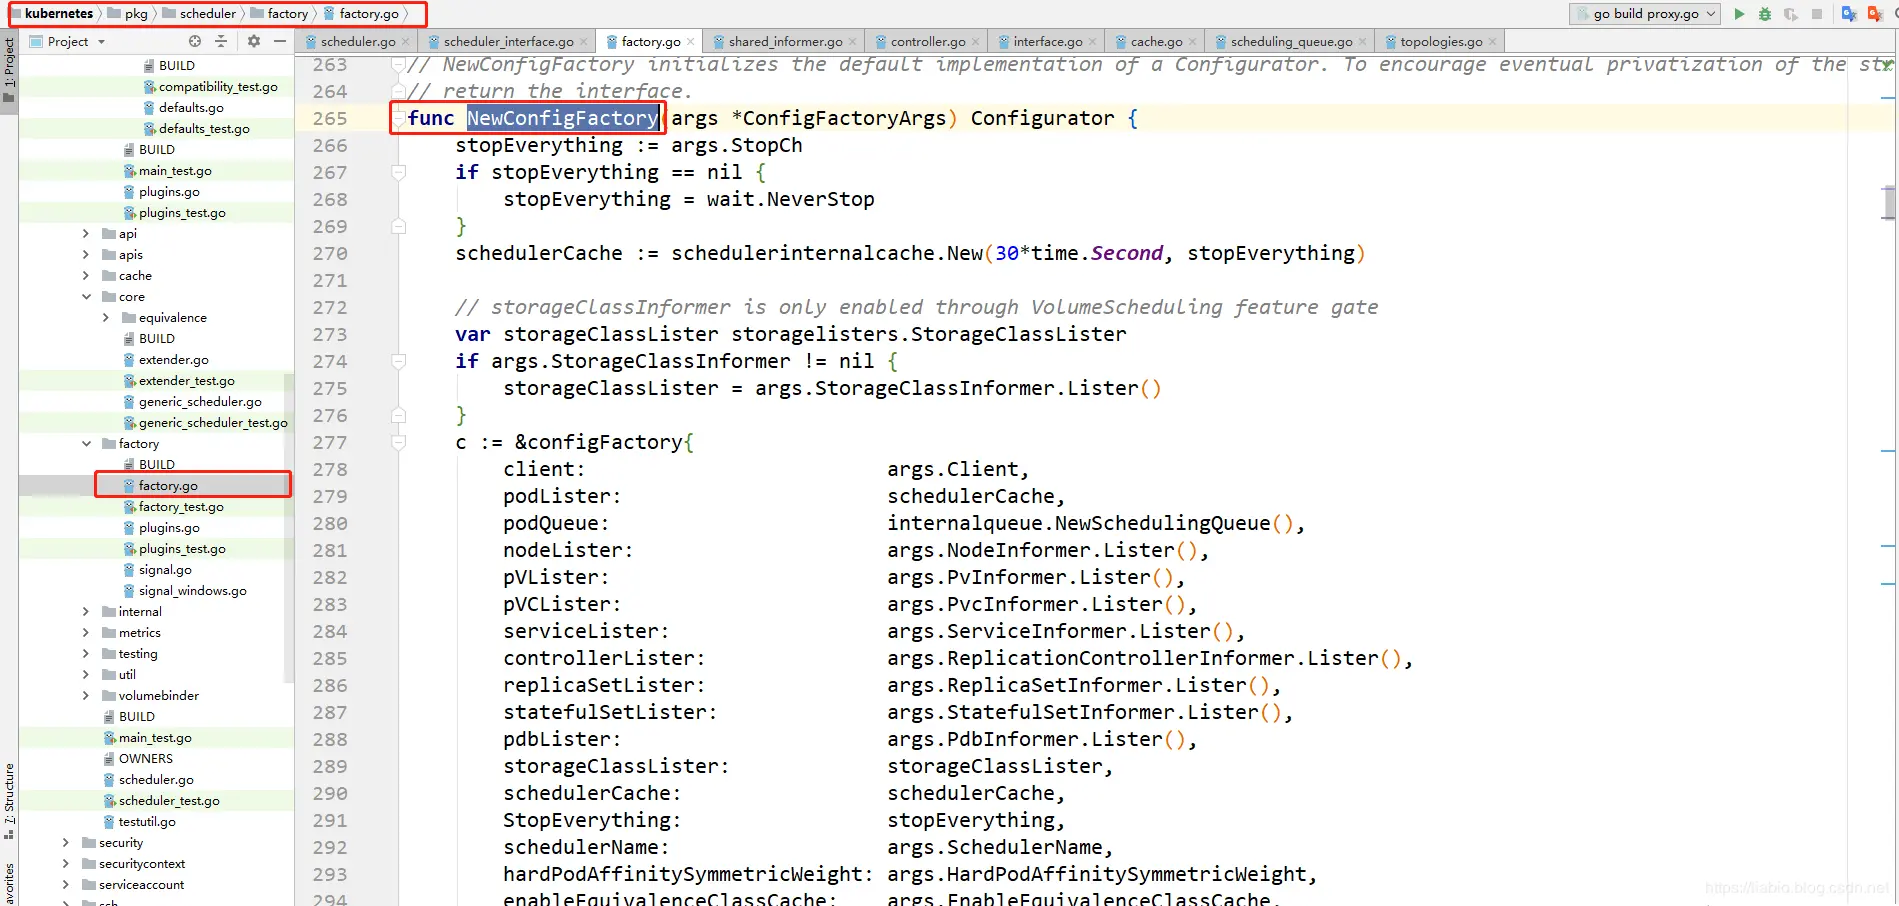Expand the equivalence folder
The image size is (1899, 906).
coord(106,318)
